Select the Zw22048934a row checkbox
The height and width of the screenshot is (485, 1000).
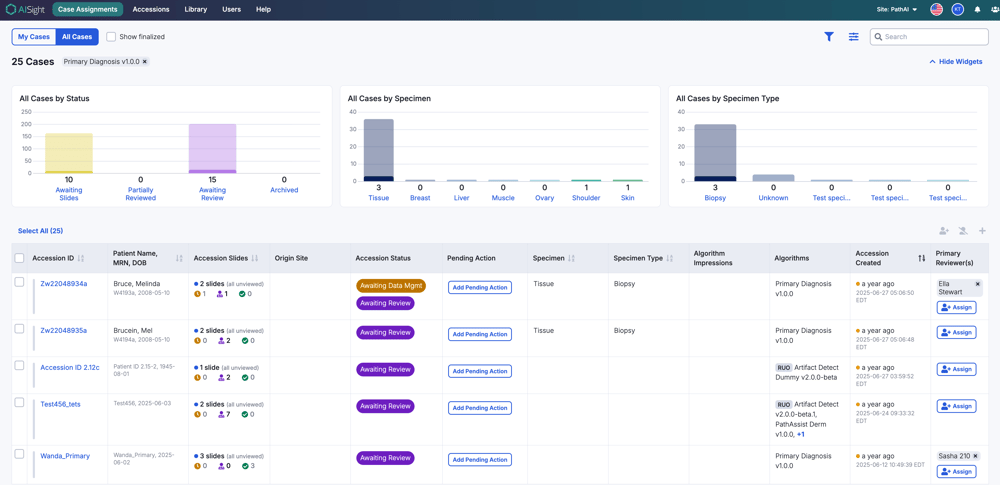pyautogui.click(x=19, y=281)
